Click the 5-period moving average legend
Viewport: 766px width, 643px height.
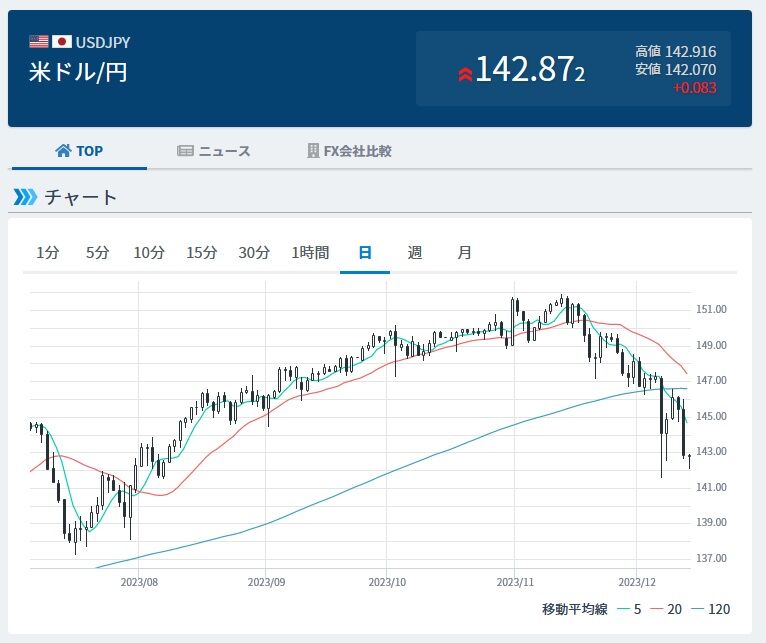tap(628, 609)
